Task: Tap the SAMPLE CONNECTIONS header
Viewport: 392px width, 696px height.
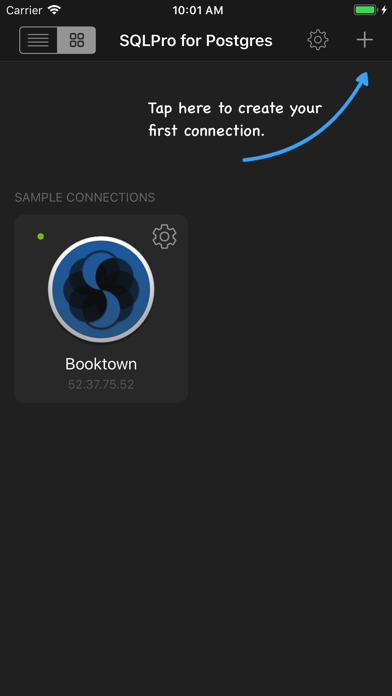Action: tap(85, 198)
